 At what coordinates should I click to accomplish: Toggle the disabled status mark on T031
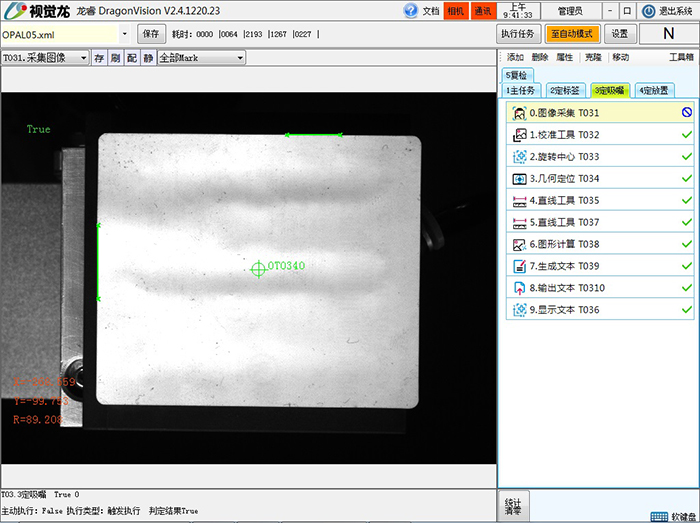coord(686,113)
